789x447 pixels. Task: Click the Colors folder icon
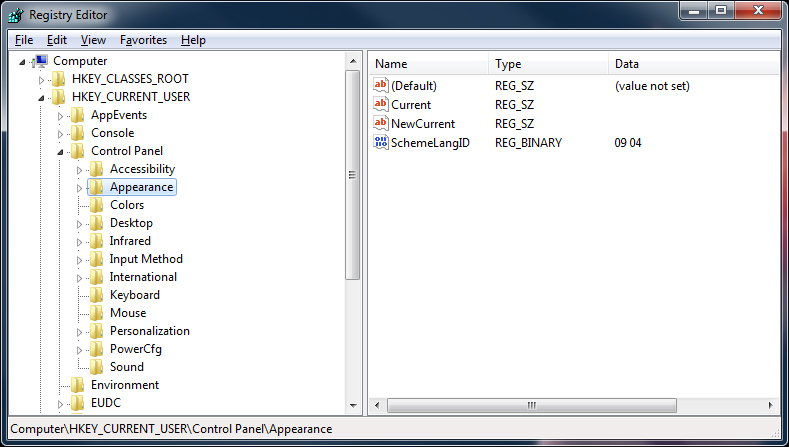click(x=97, y=205)
